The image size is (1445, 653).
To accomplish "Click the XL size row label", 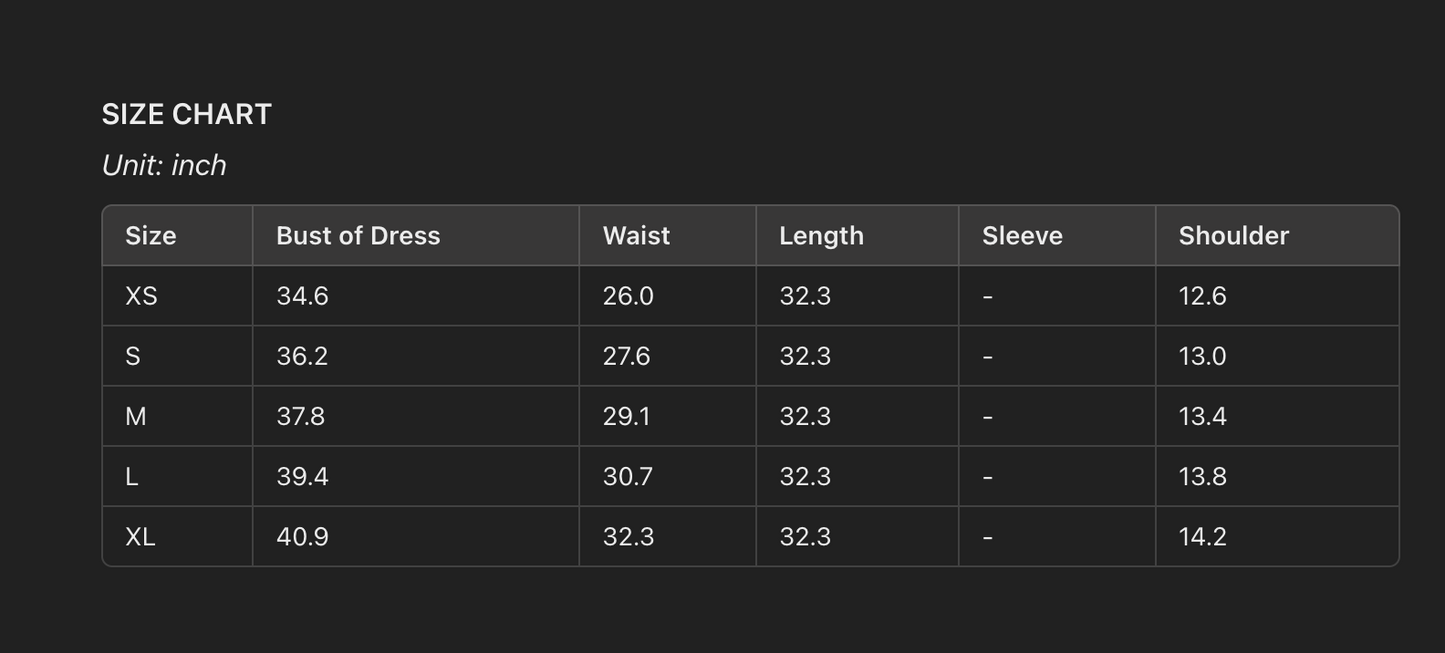I will coord(140,537).
